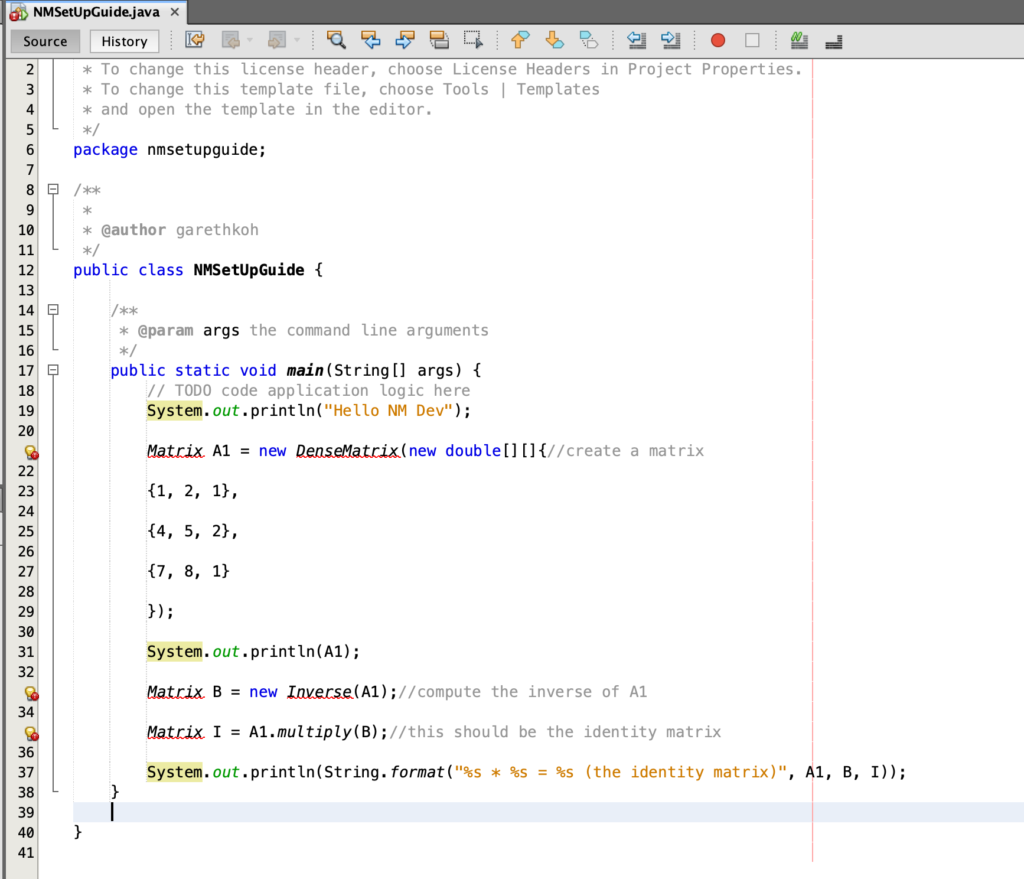Jump to the previous bookmark
The image size is (1024, 879).
point(519,40)
